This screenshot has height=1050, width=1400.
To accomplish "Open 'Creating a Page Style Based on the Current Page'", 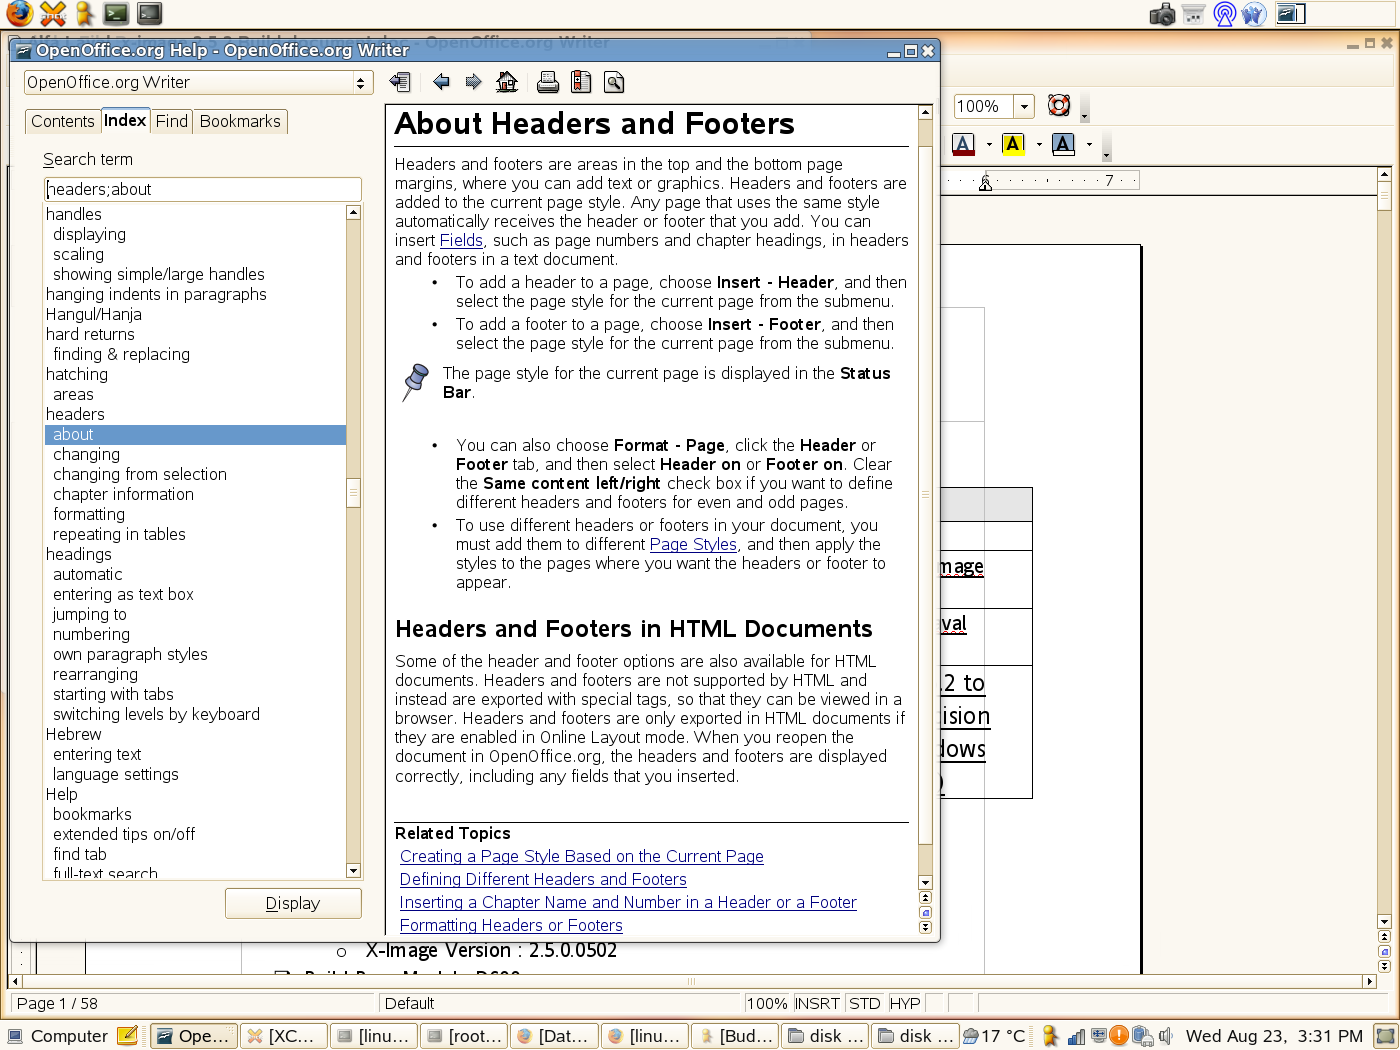I will 582,856.
